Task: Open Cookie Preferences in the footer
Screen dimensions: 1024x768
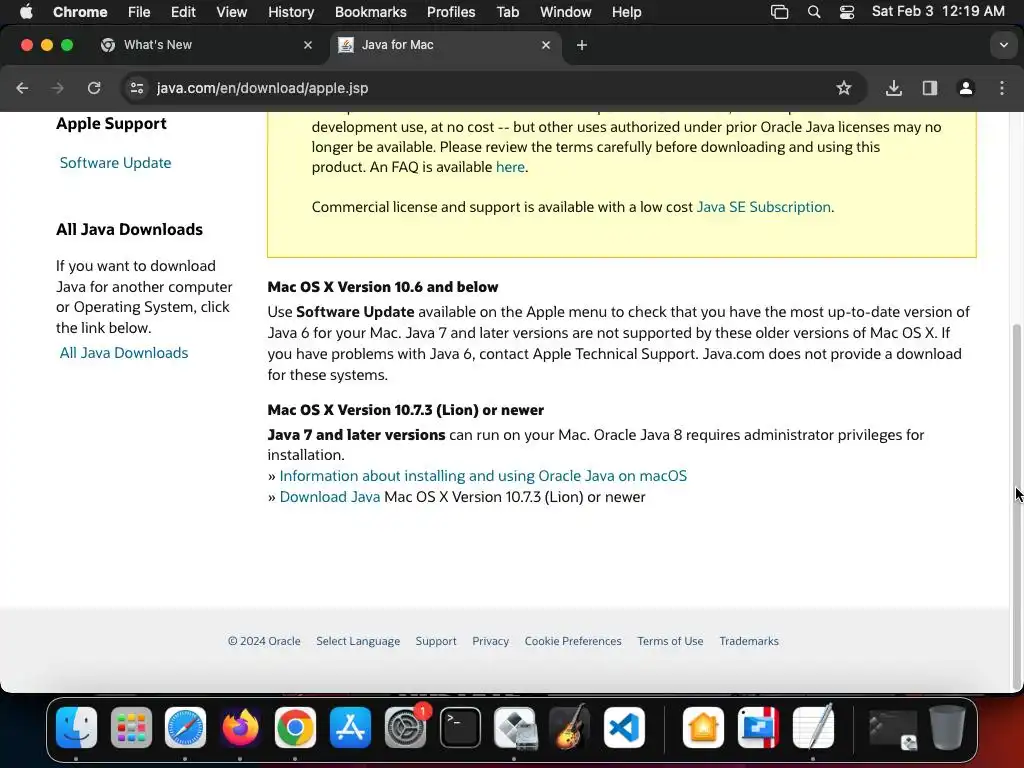Action: tap(573, 641)
